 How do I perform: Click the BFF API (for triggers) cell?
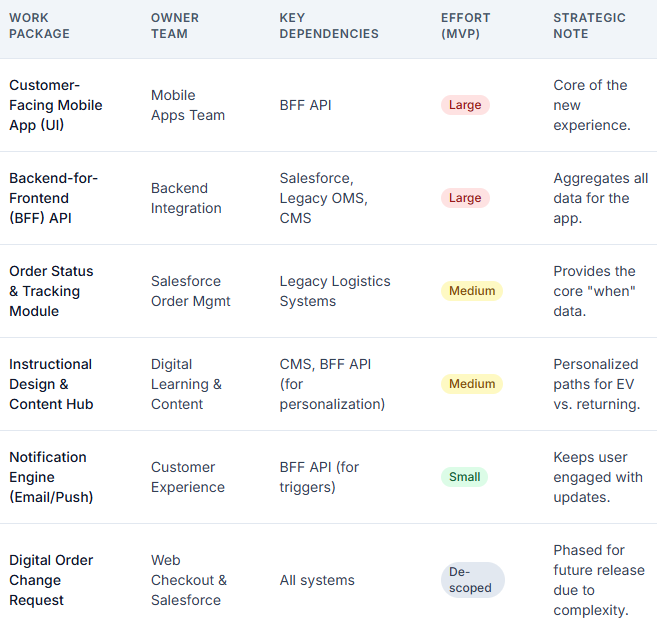coord(319,477)
